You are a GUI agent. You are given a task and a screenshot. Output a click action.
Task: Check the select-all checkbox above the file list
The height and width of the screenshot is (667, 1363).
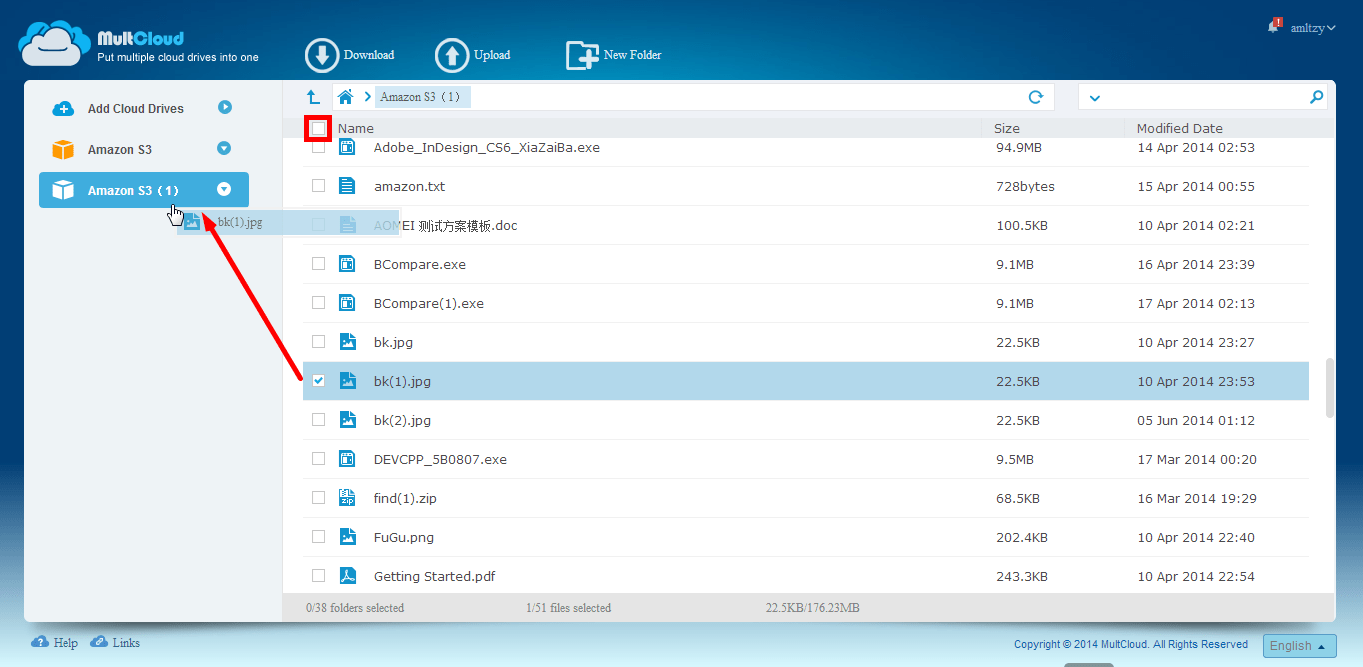coord(317,128)
